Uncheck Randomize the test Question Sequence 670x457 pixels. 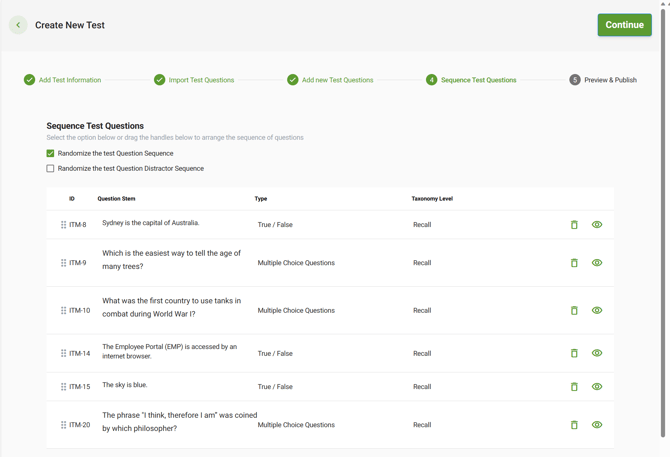point(51,153)
